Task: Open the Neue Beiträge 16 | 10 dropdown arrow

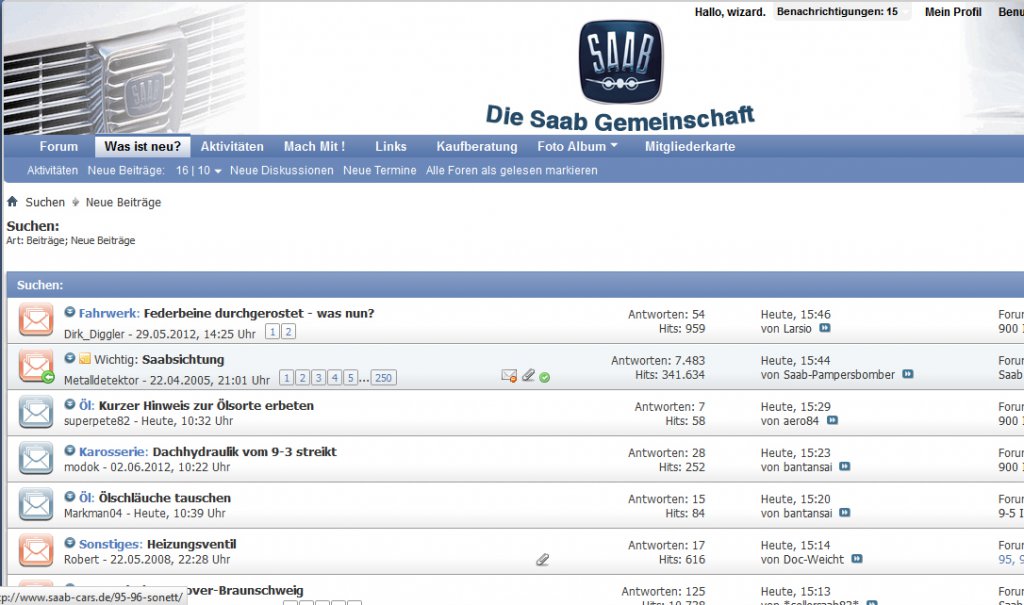Action: 217,171
